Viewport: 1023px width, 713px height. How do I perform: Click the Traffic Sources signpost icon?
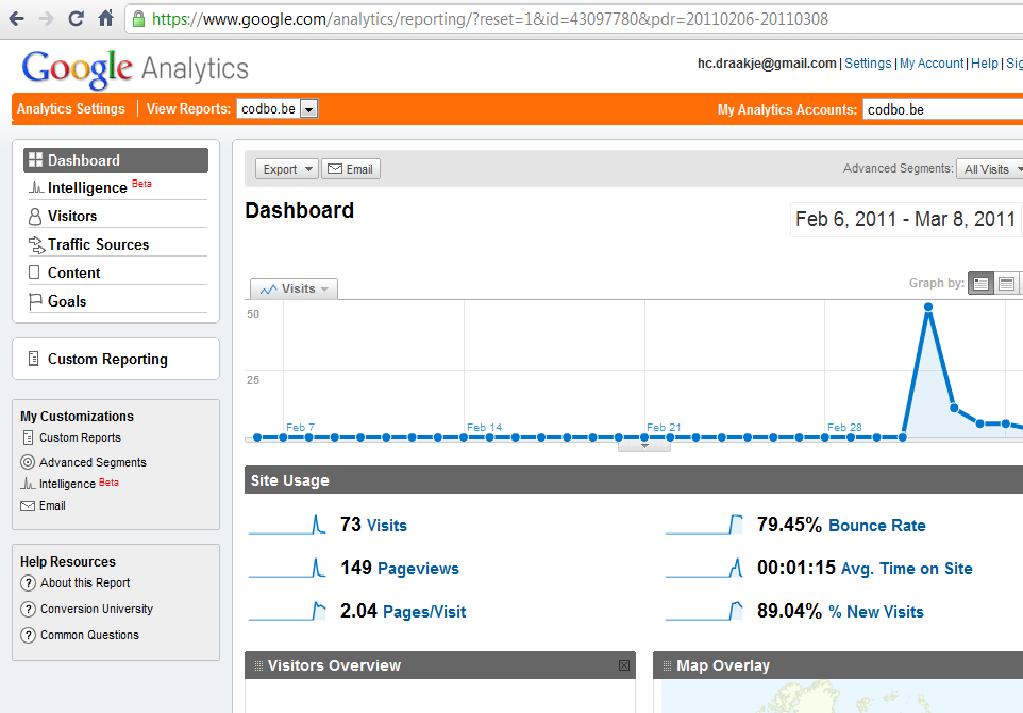coord(36,245)
